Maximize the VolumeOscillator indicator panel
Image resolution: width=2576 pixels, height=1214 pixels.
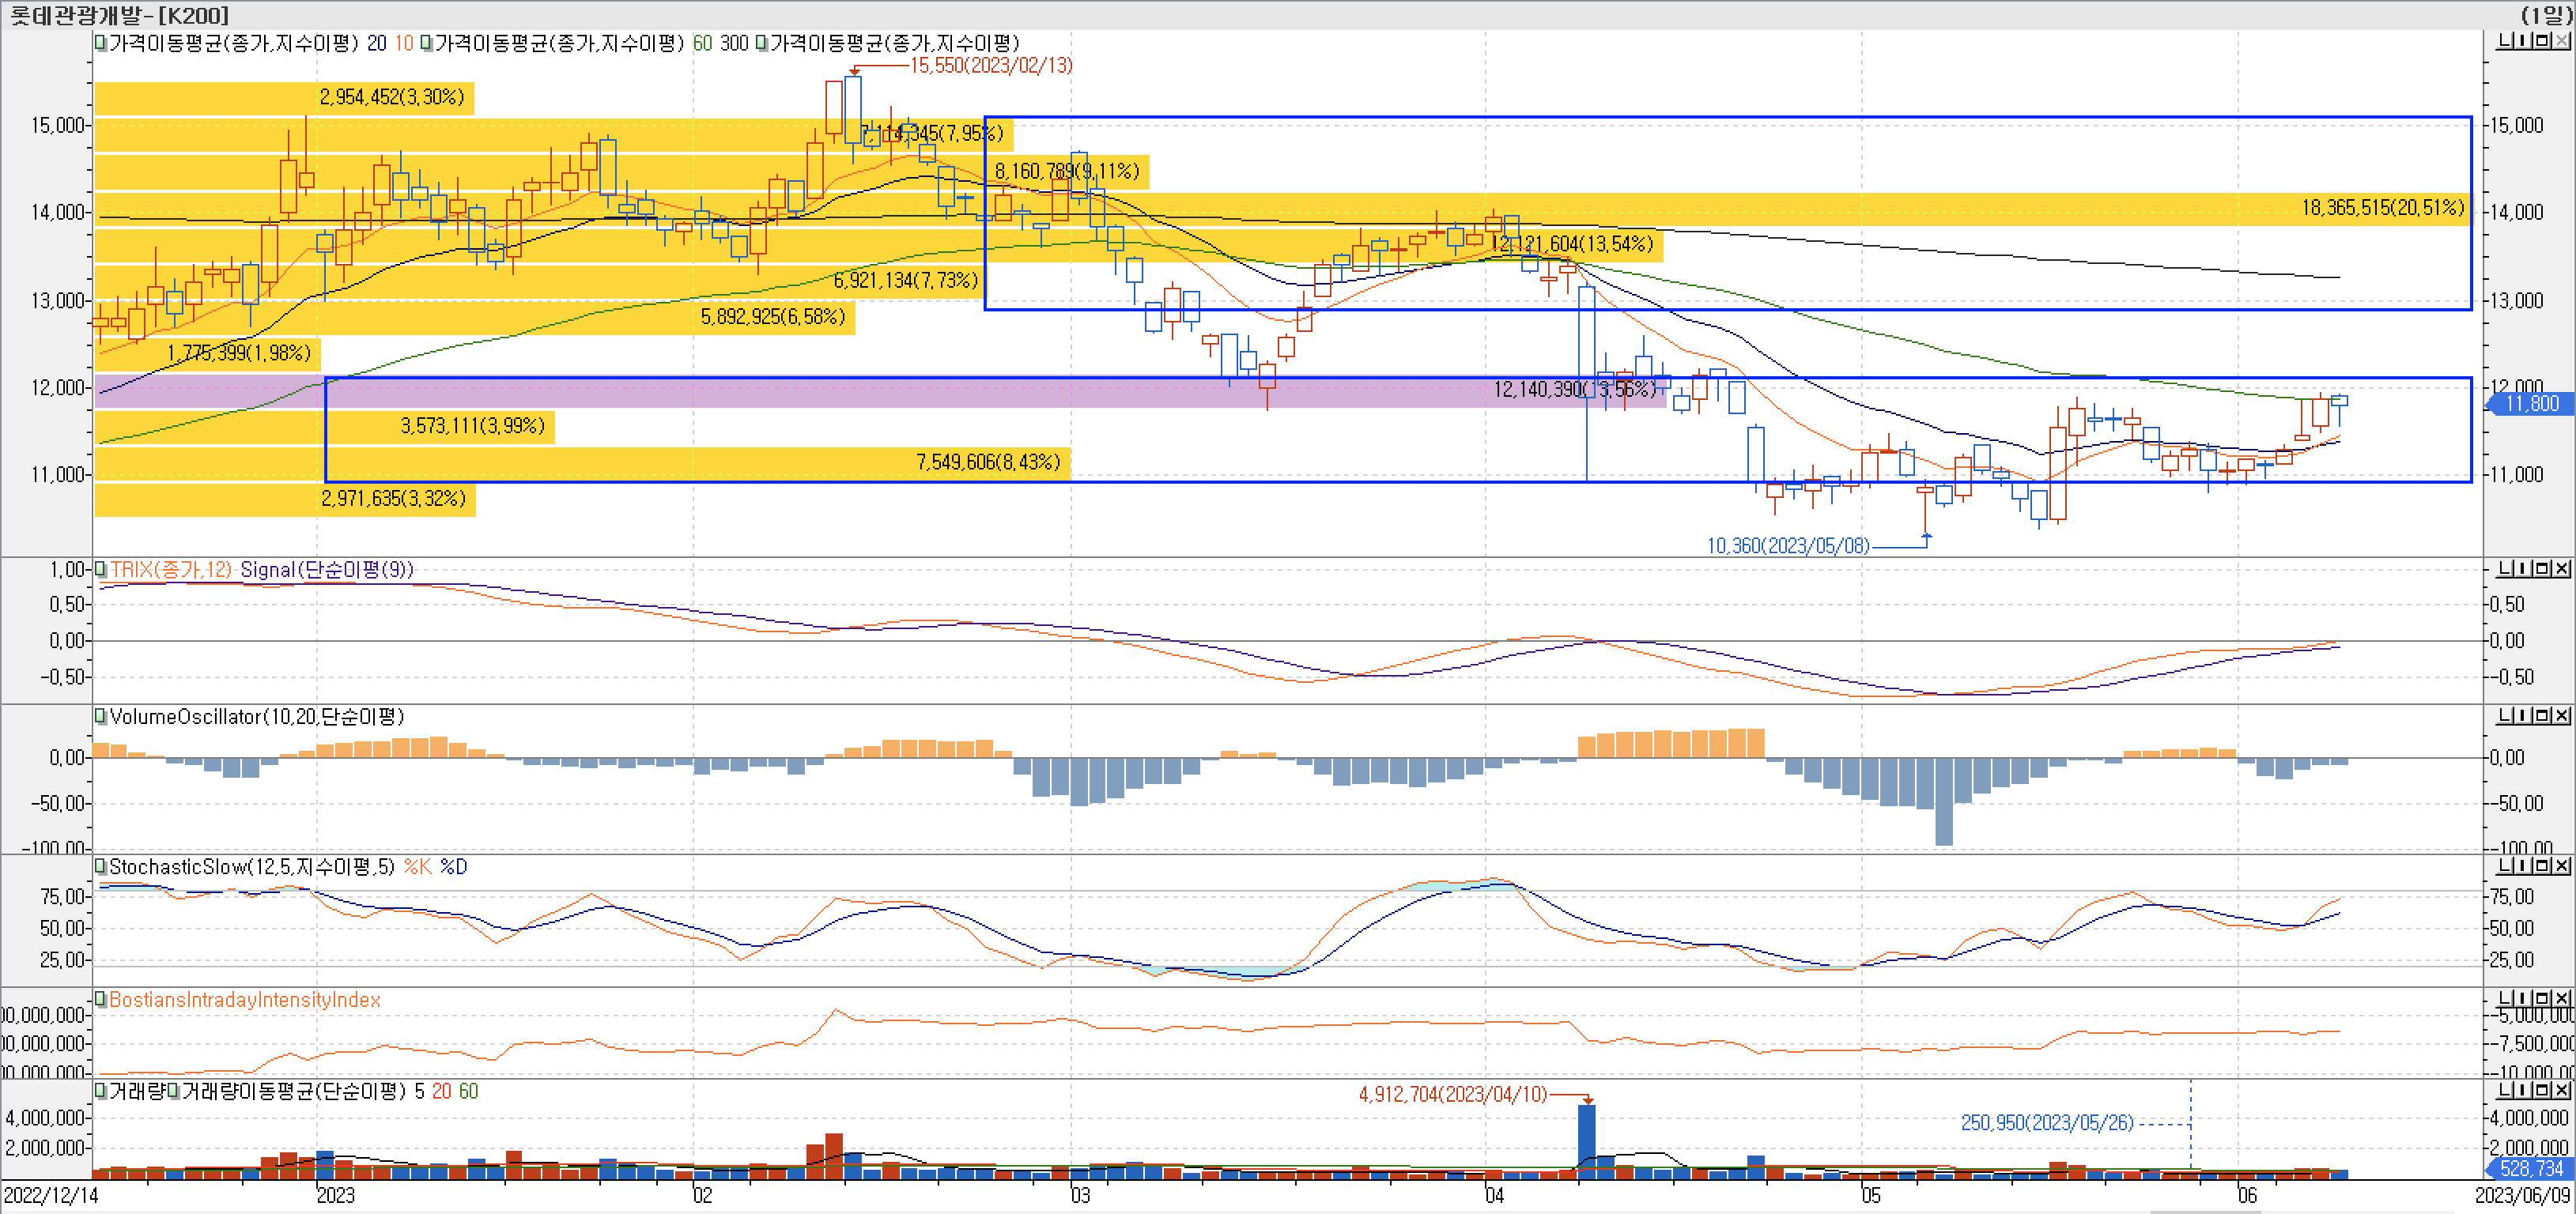click(x=2541, y=715)
